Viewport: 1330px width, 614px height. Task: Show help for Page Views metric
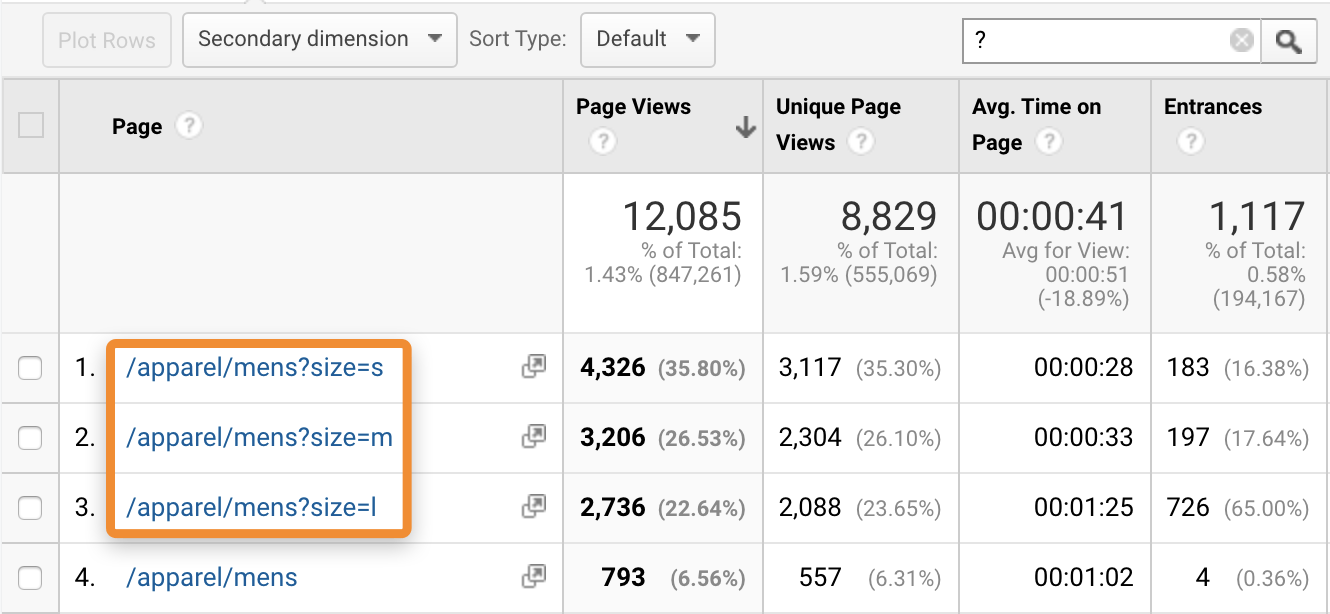(x=601, y=143)
